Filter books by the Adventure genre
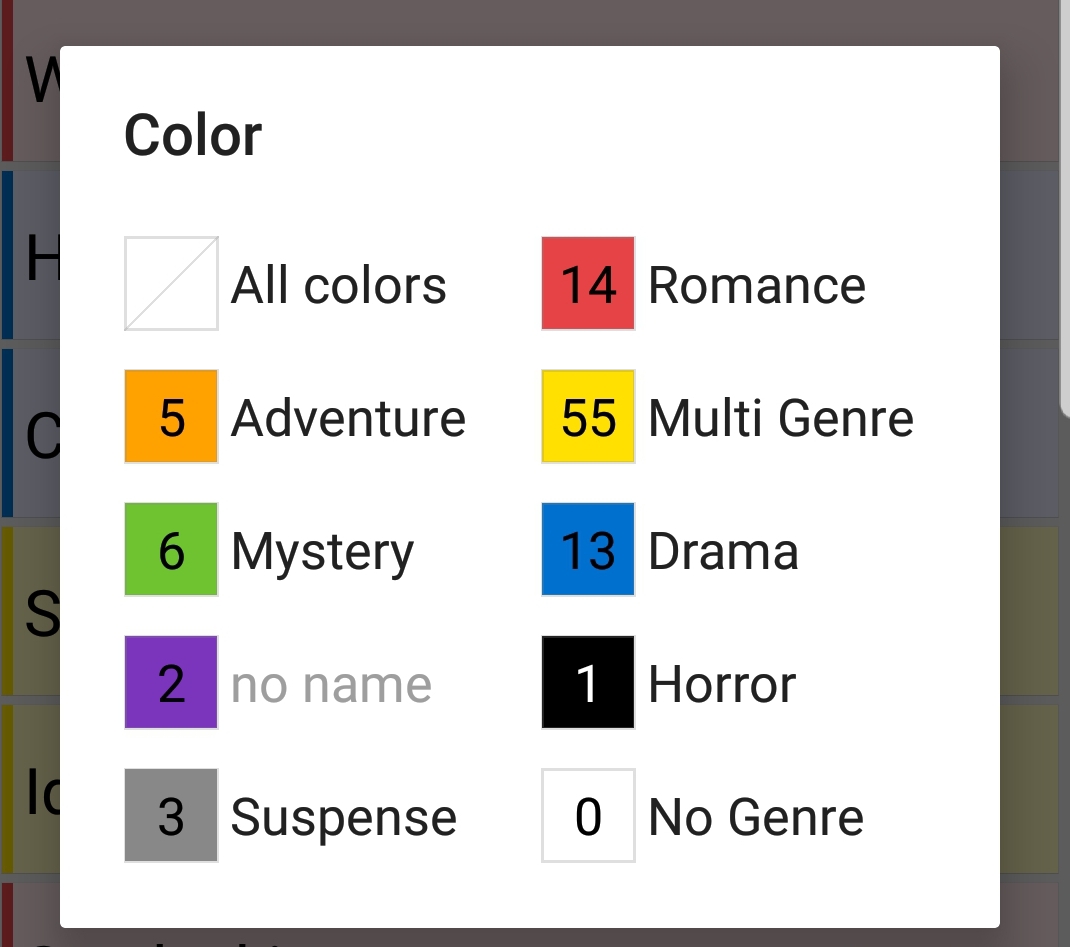This screenshot has height=947, width=1070. pyautogui.click(x=348, y=416)
